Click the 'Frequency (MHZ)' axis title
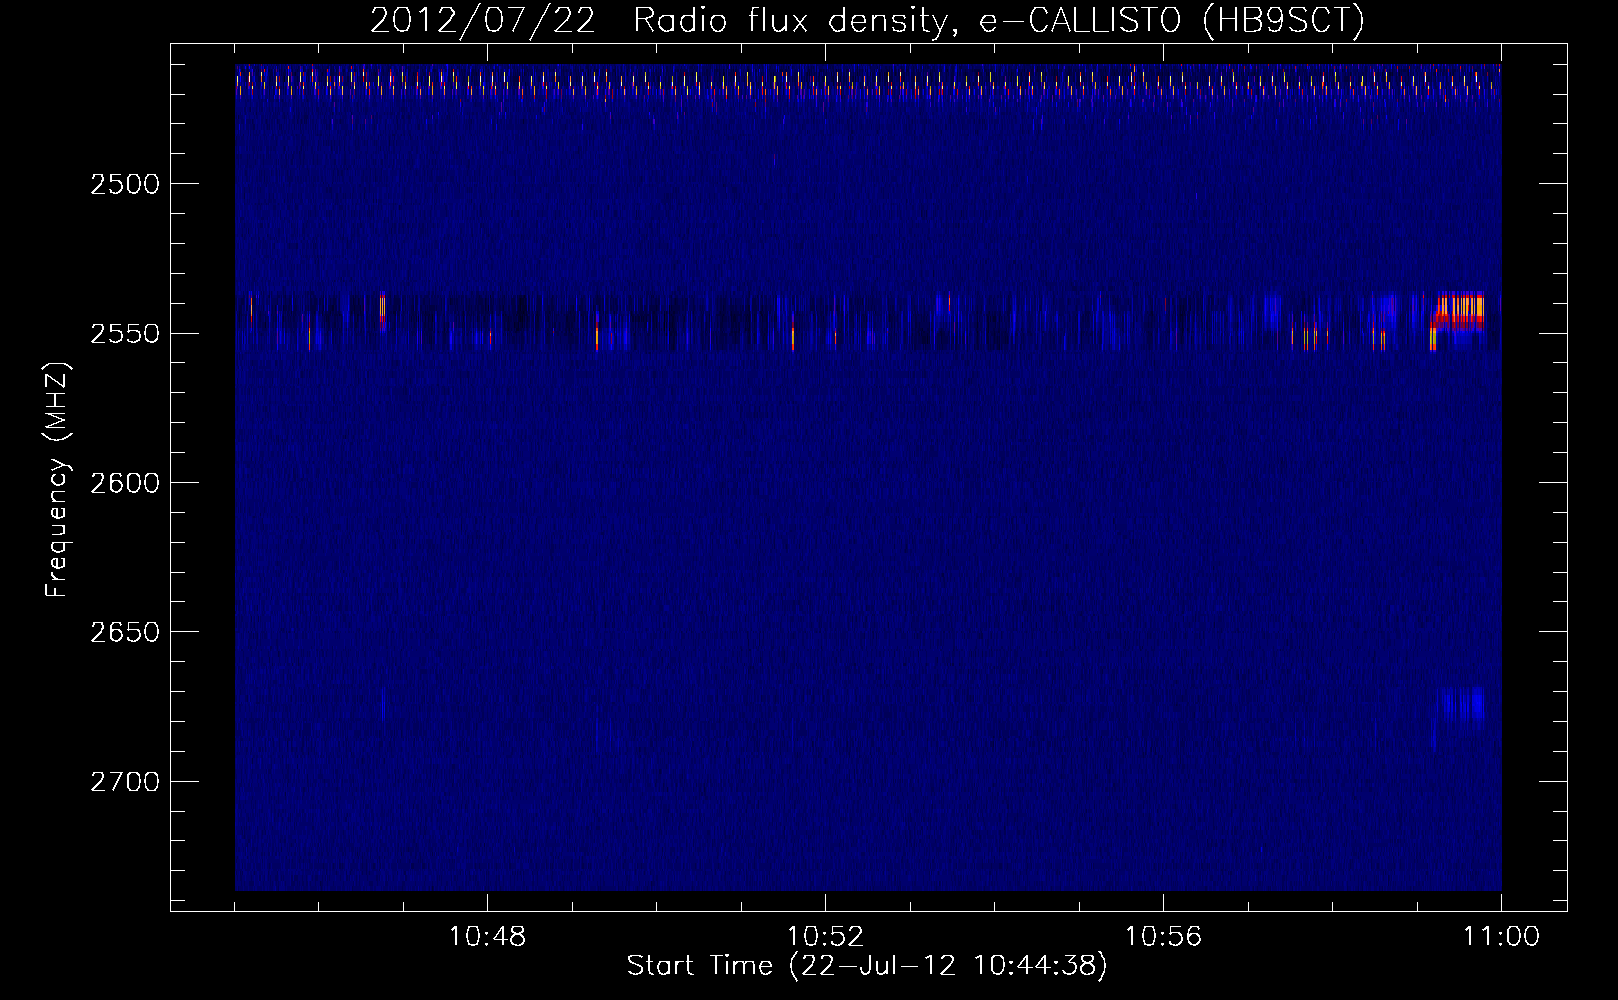The height and width of the screenshot is (1000, 1618). click(x=58, y=481)
